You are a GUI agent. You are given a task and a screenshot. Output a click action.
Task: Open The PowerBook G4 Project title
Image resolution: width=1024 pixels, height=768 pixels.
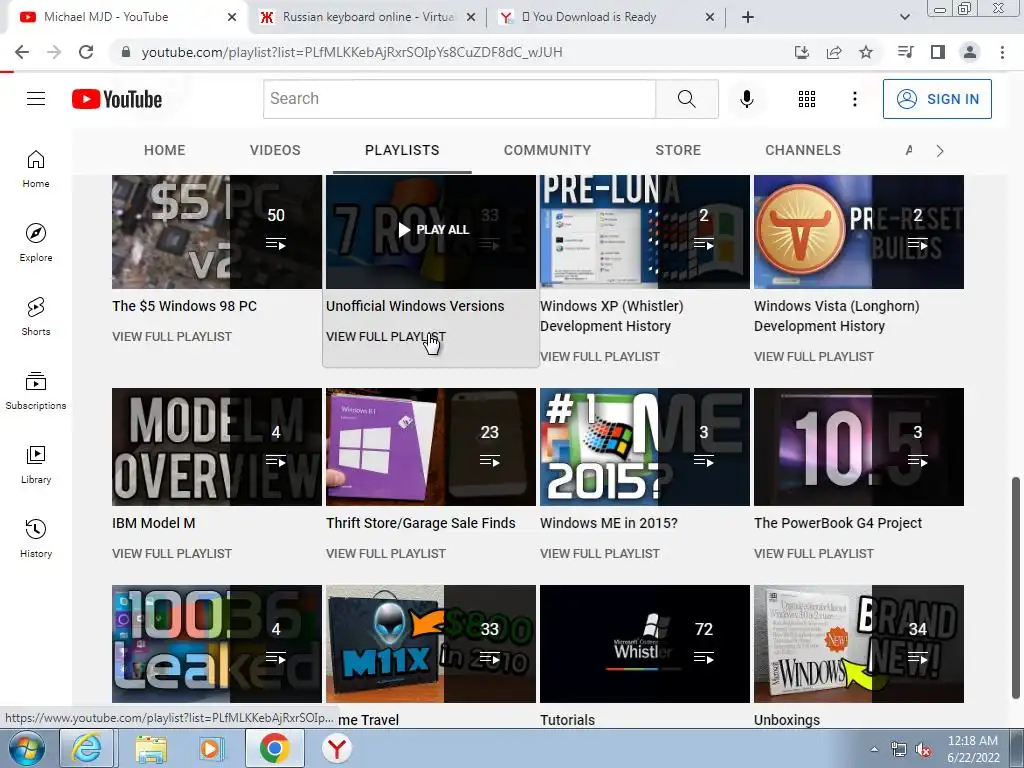tap(838, 523)
